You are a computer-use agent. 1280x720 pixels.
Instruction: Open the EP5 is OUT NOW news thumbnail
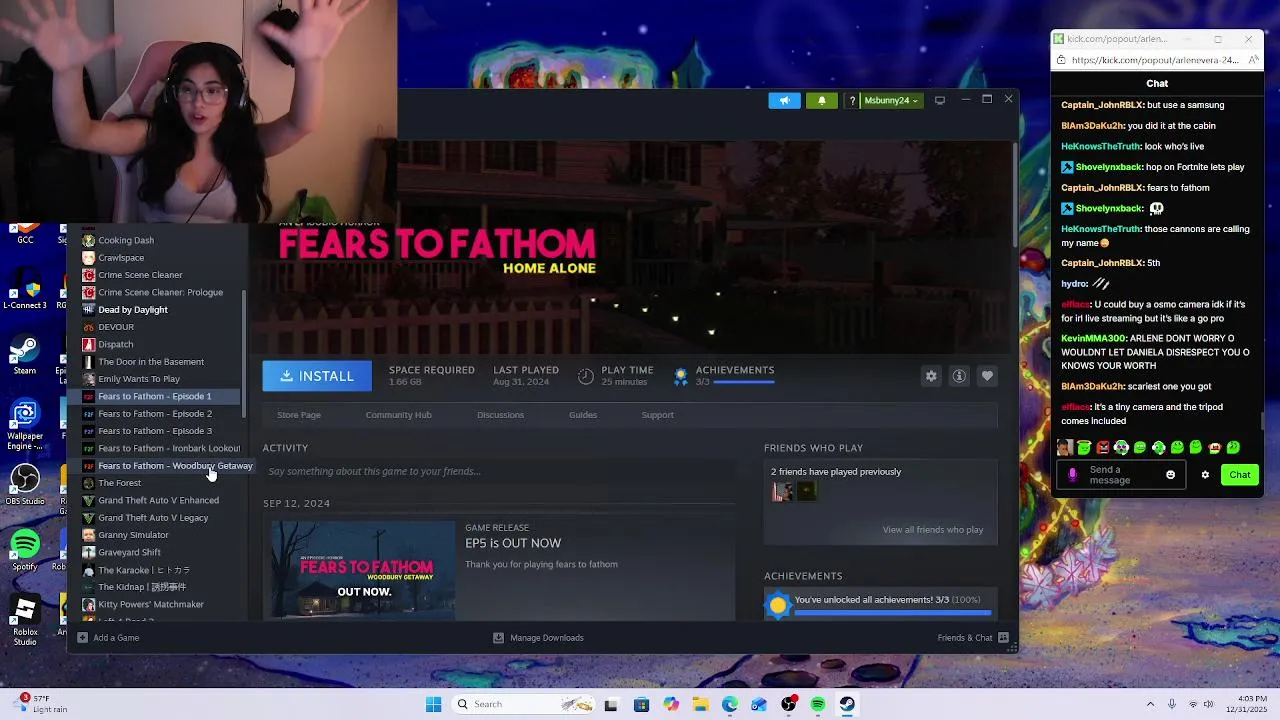[364, 570]
